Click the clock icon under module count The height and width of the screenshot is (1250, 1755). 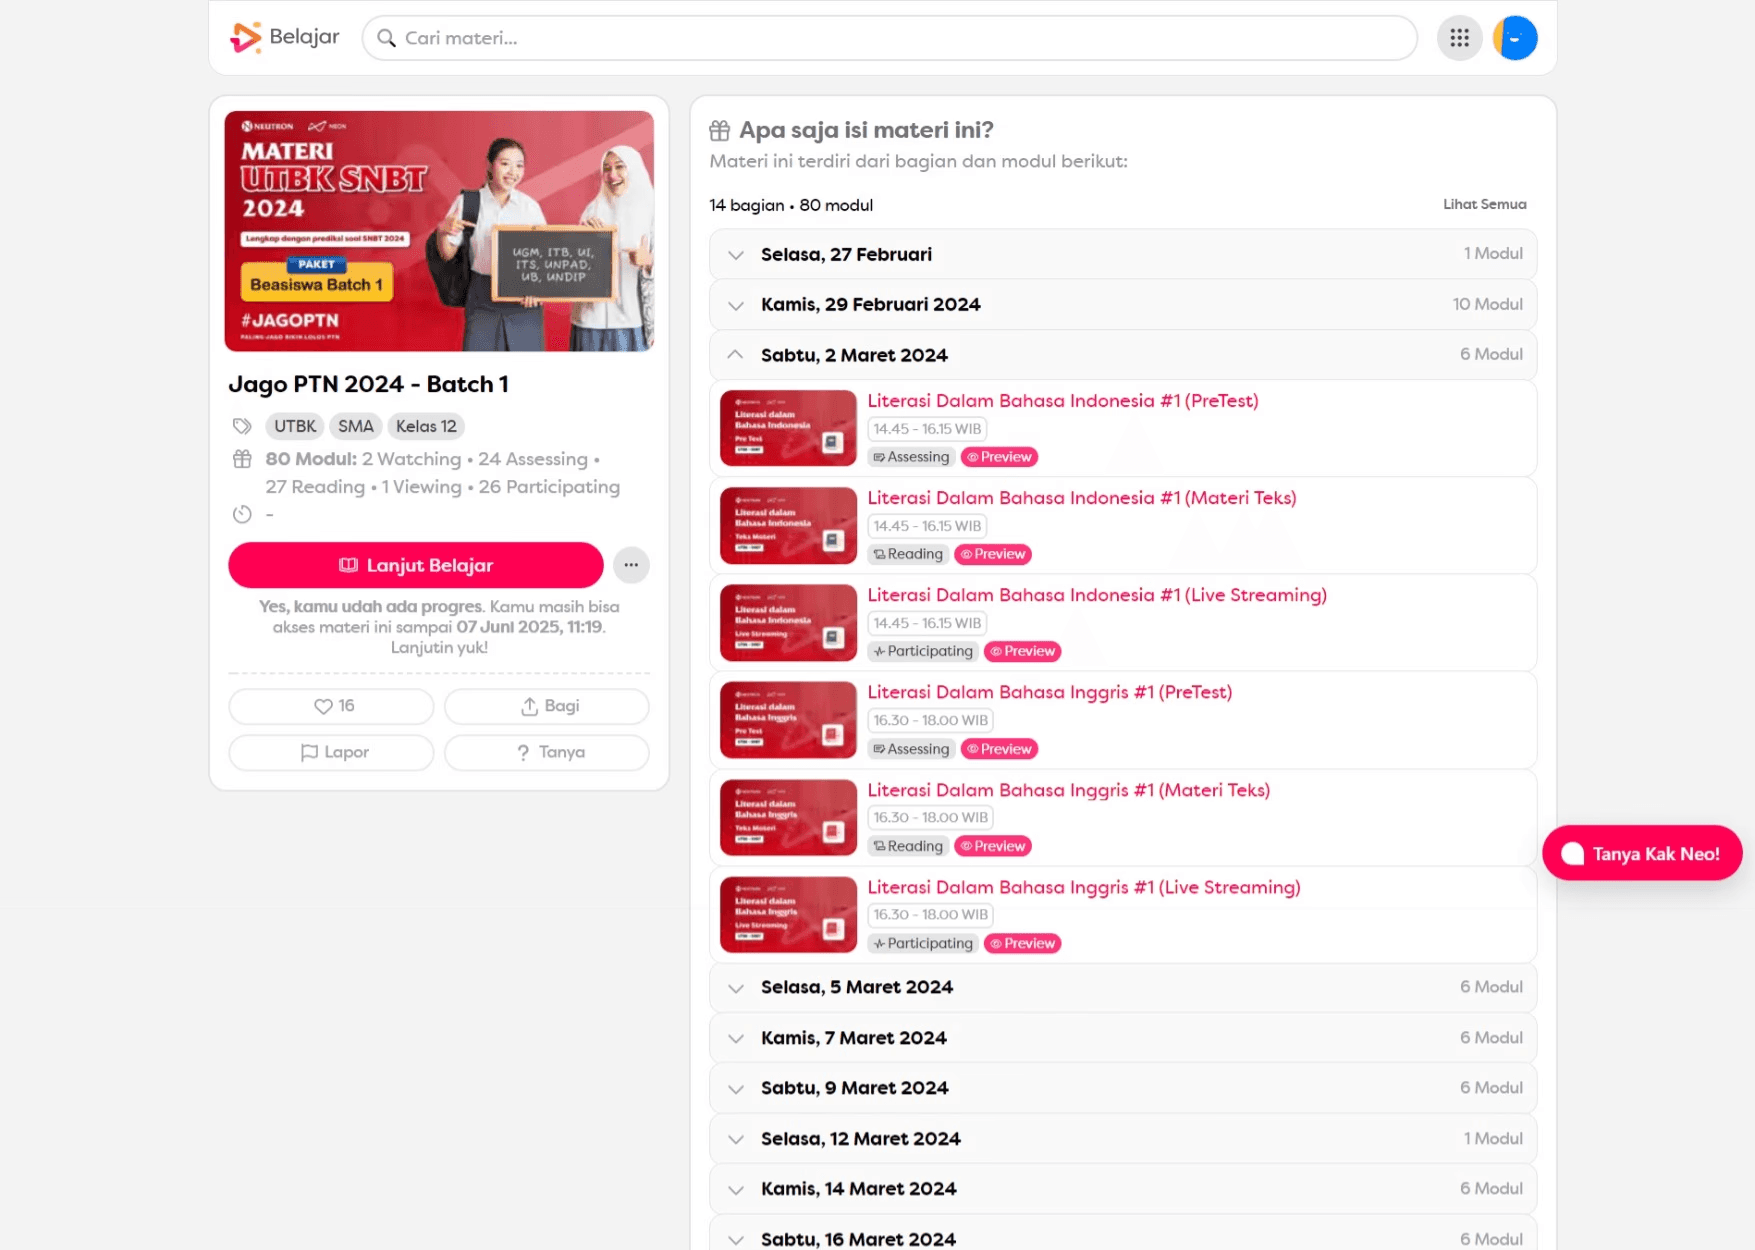(x=242, y=514)
